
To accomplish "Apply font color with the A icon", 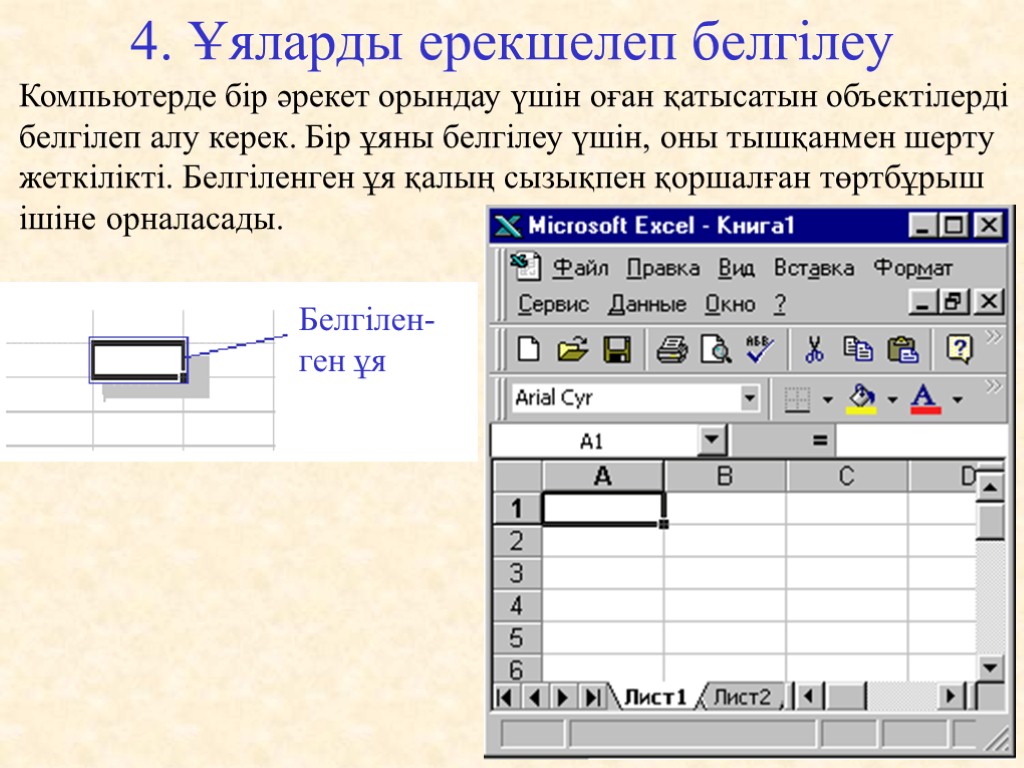I will 925,399.
